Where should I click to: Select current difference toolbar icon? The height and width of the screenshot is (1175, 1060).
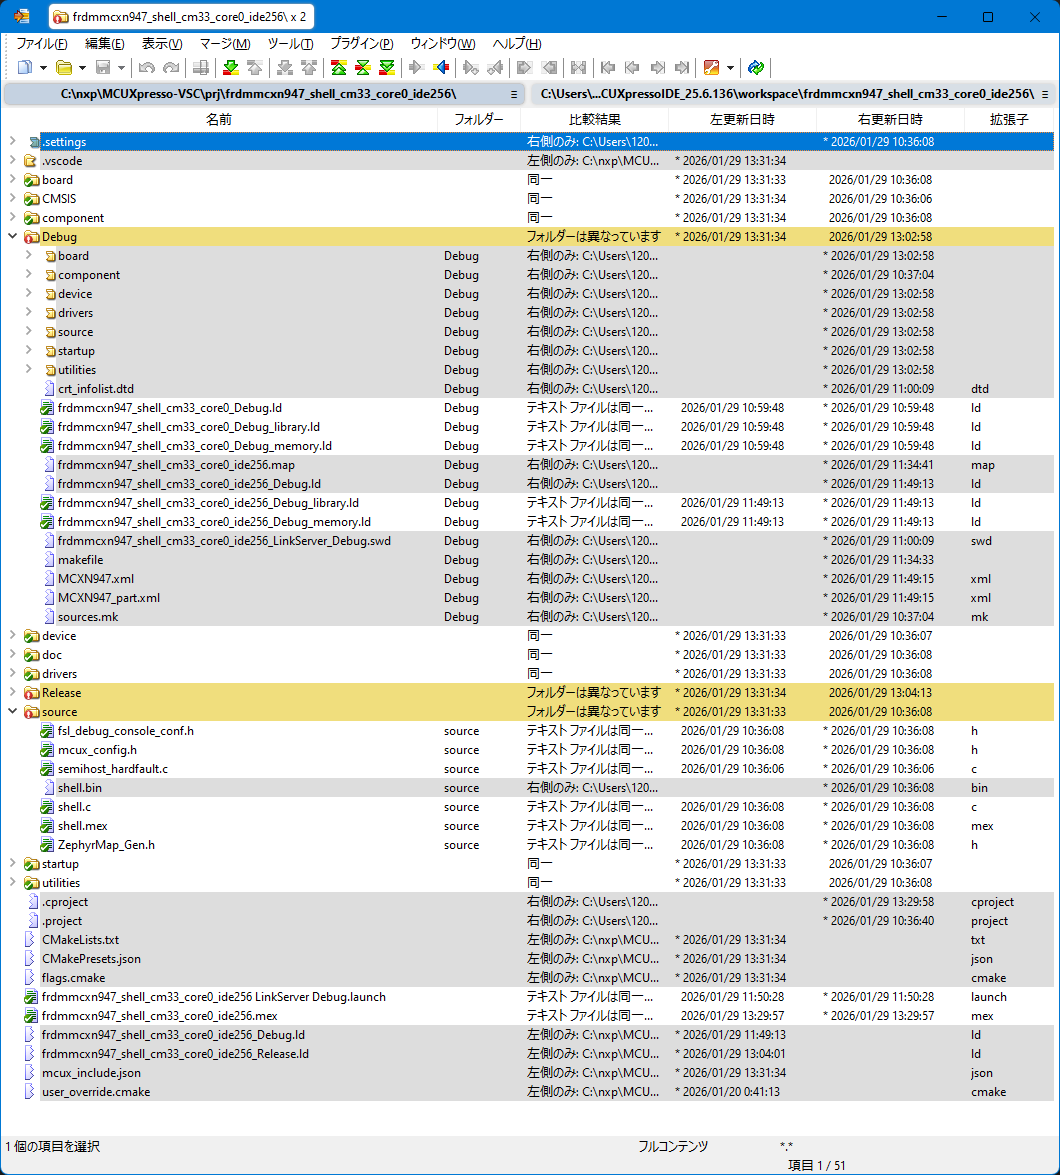click(x=363, y=68)
